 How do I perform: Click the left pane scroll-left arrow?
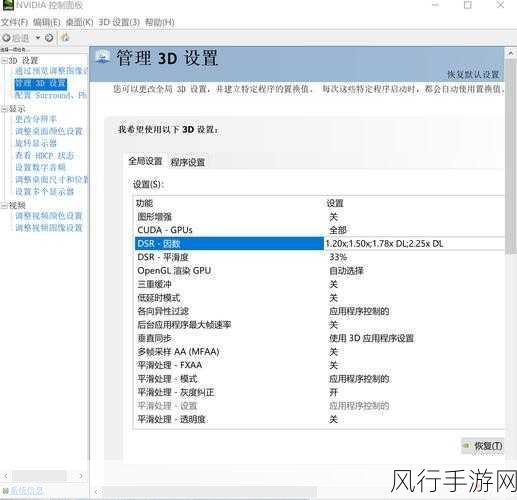(6, 476)
